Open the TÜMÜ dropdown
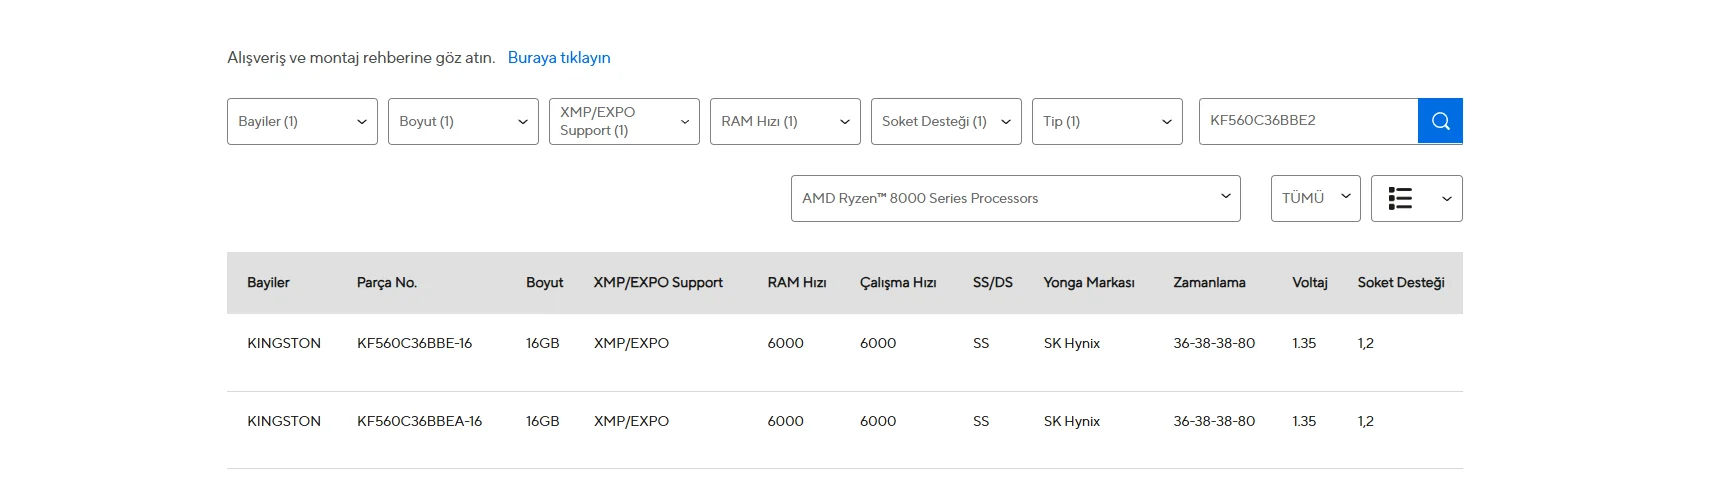 (1315, 199)
